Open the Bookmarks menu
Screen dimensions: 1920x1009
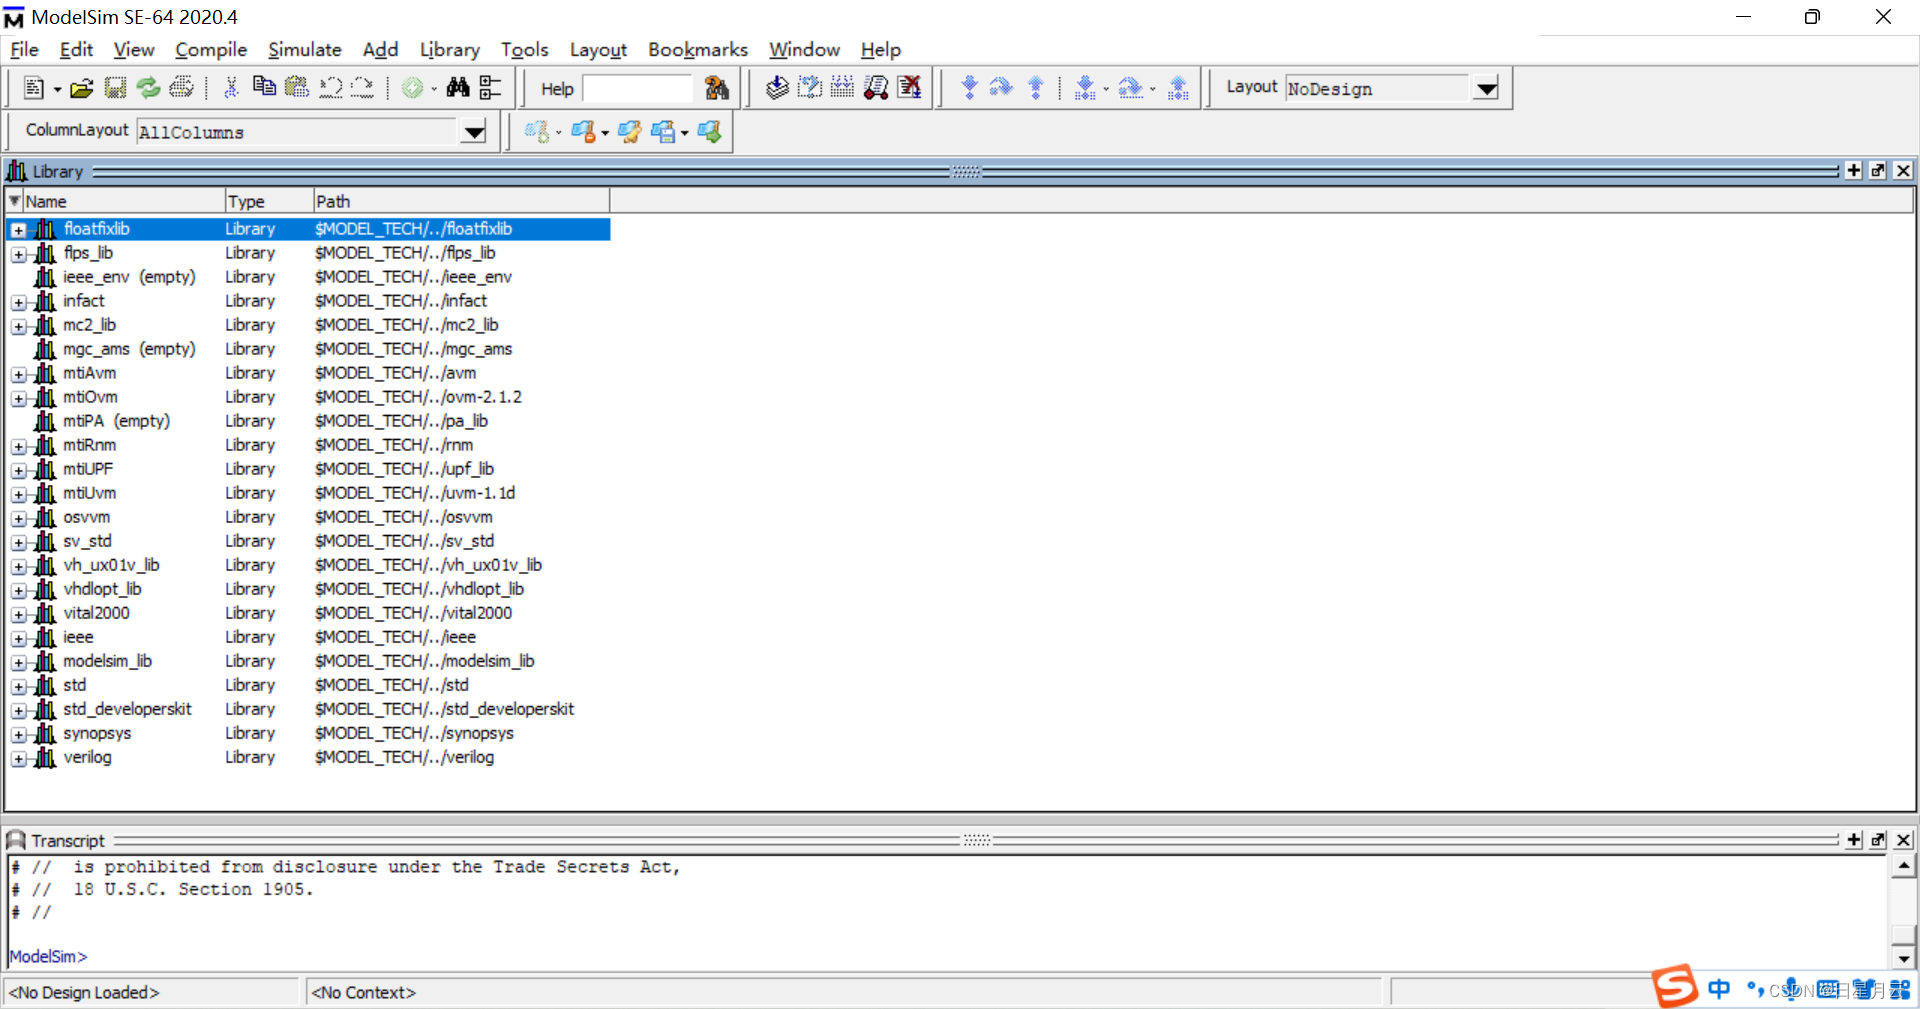tap(697, 49)
